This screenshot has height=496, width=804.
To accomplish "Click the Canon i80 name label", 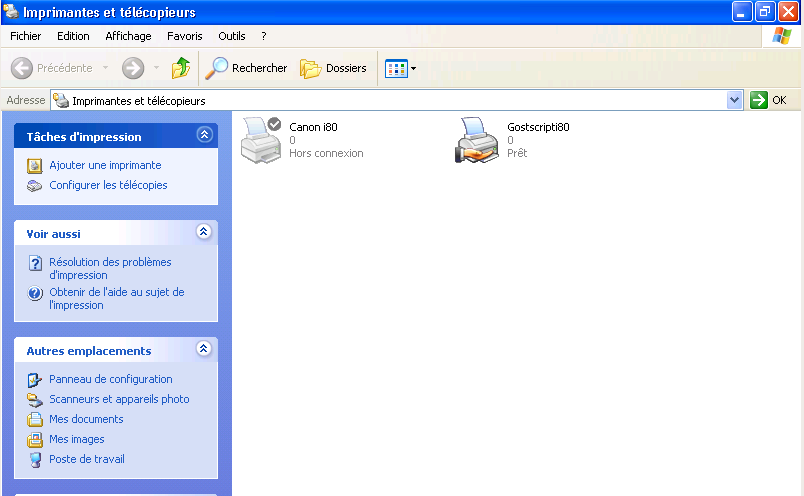I will click(313, 127).
